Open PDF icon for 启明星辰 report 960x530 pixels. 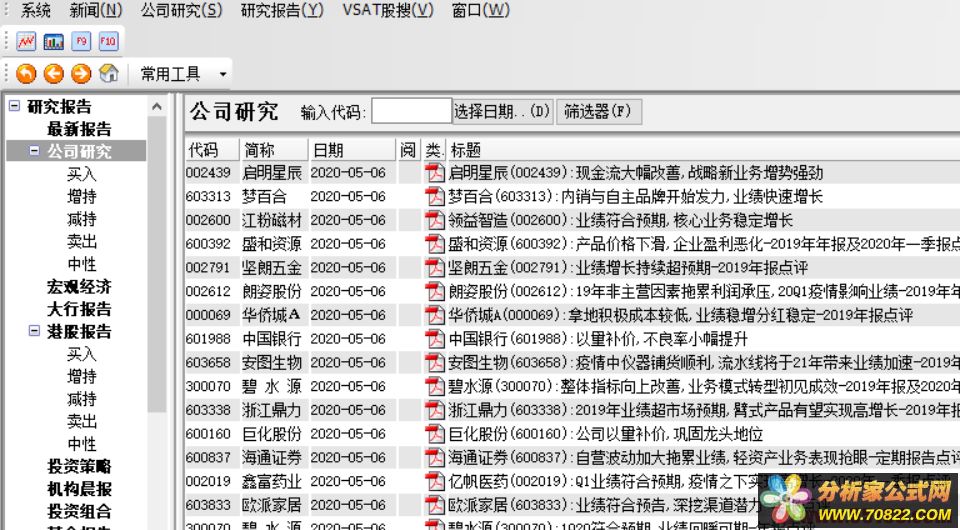click(x=435, y=173)
